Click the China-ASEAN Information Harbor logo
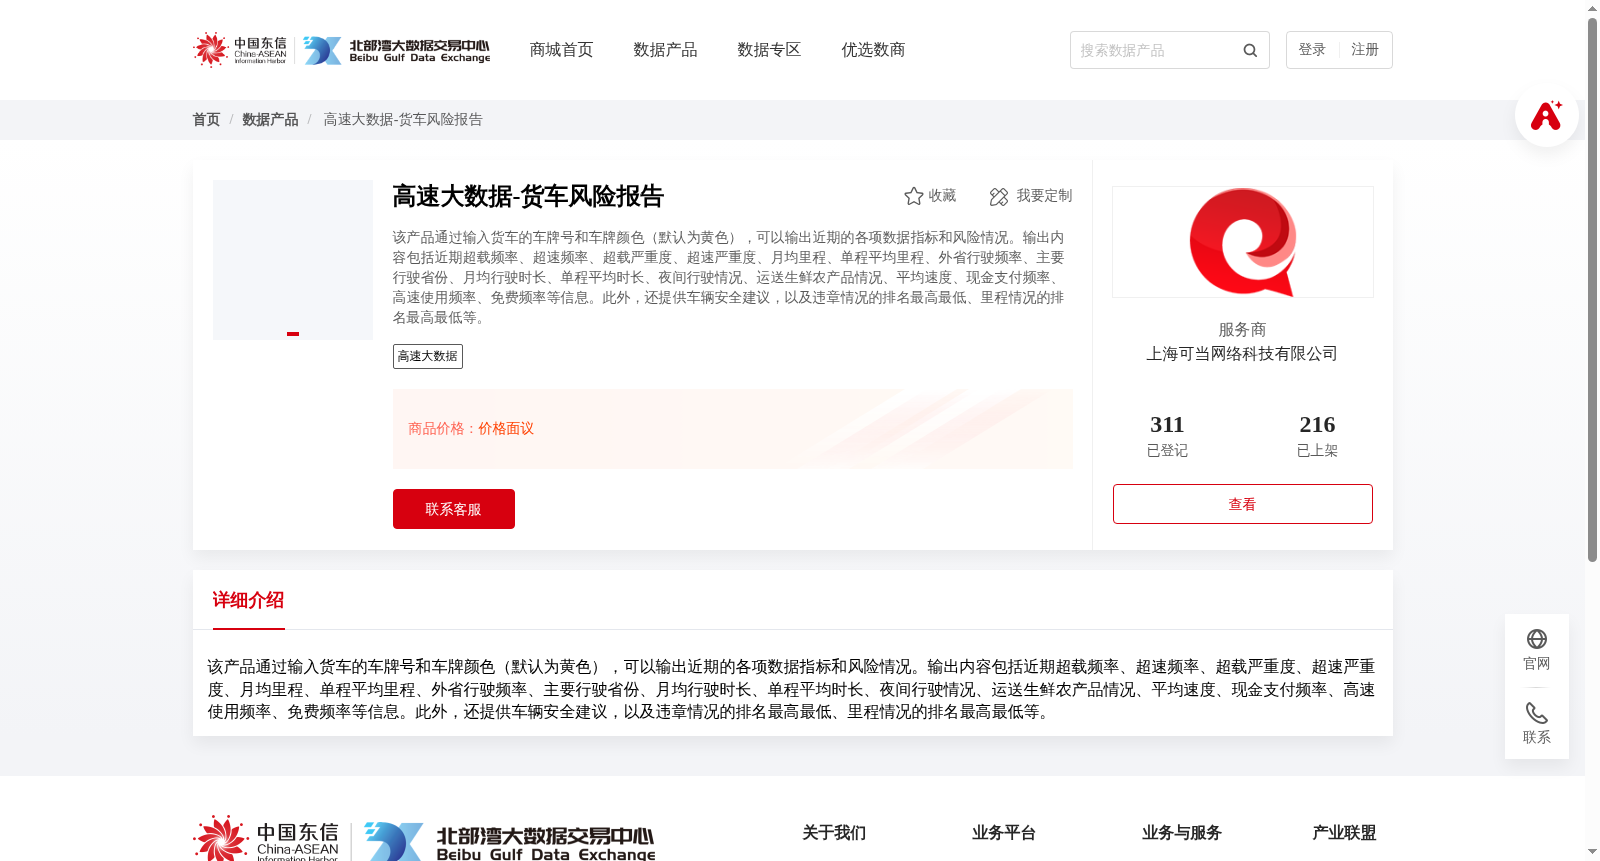This screenshot has height=861, width=1600. point(240,50)
